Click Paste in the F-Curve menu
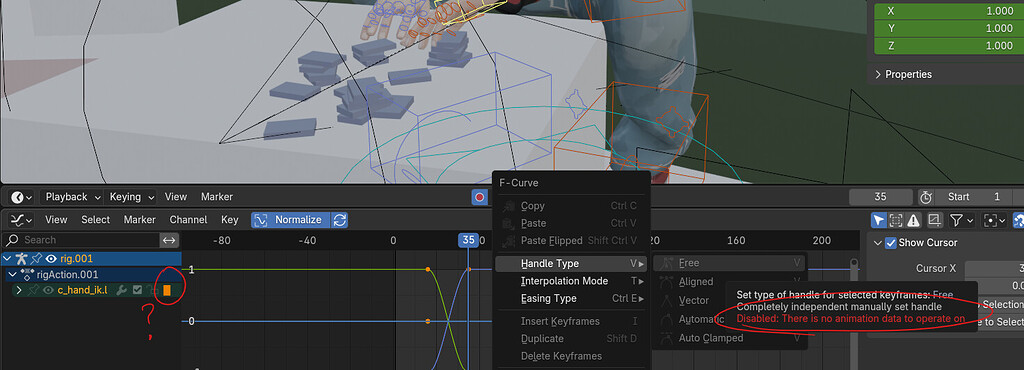 [x=571, y=223]
